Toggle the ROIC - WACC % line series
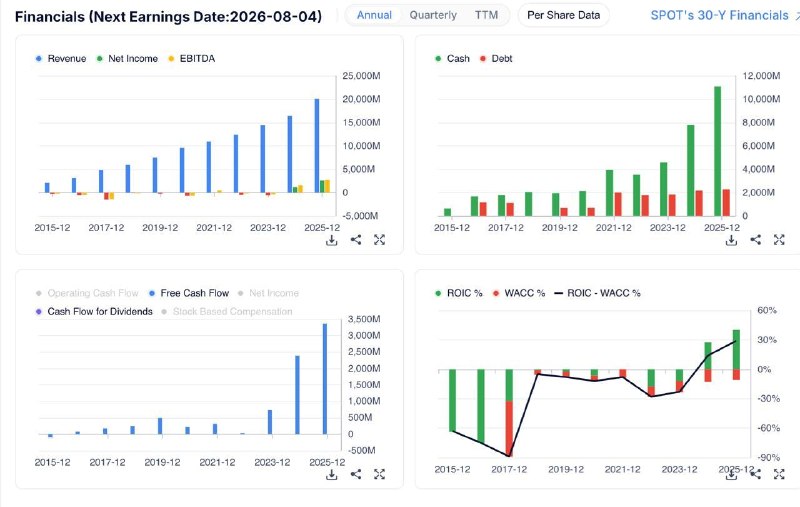This screenshot has height=507, width=800. (597, 293)
